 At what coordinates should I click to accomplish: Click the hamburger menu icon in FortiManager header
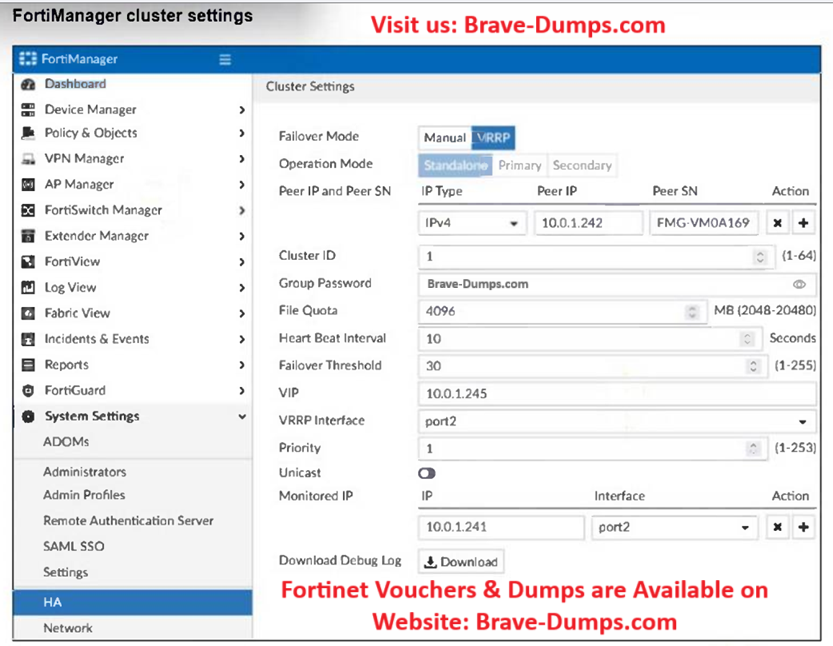(x=225, y=60)
